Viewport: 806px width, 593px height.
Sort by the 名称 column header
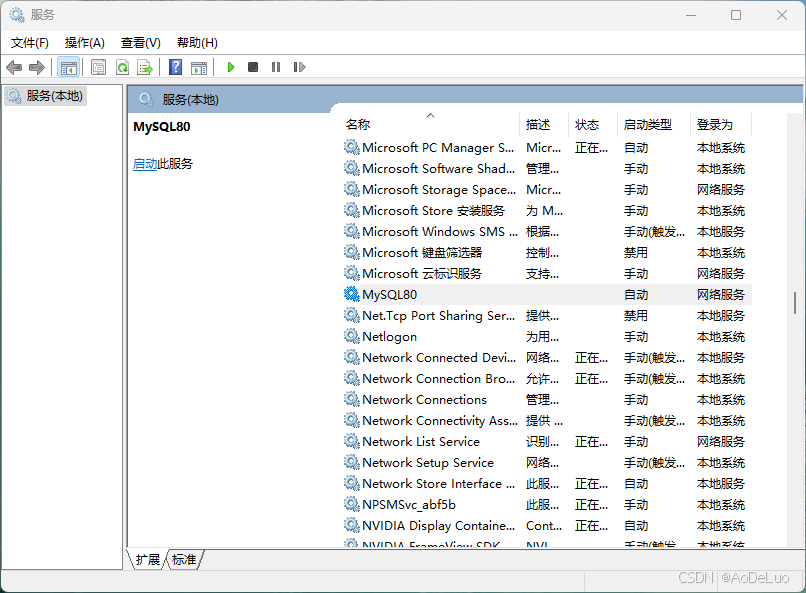[x=431, y=124]
